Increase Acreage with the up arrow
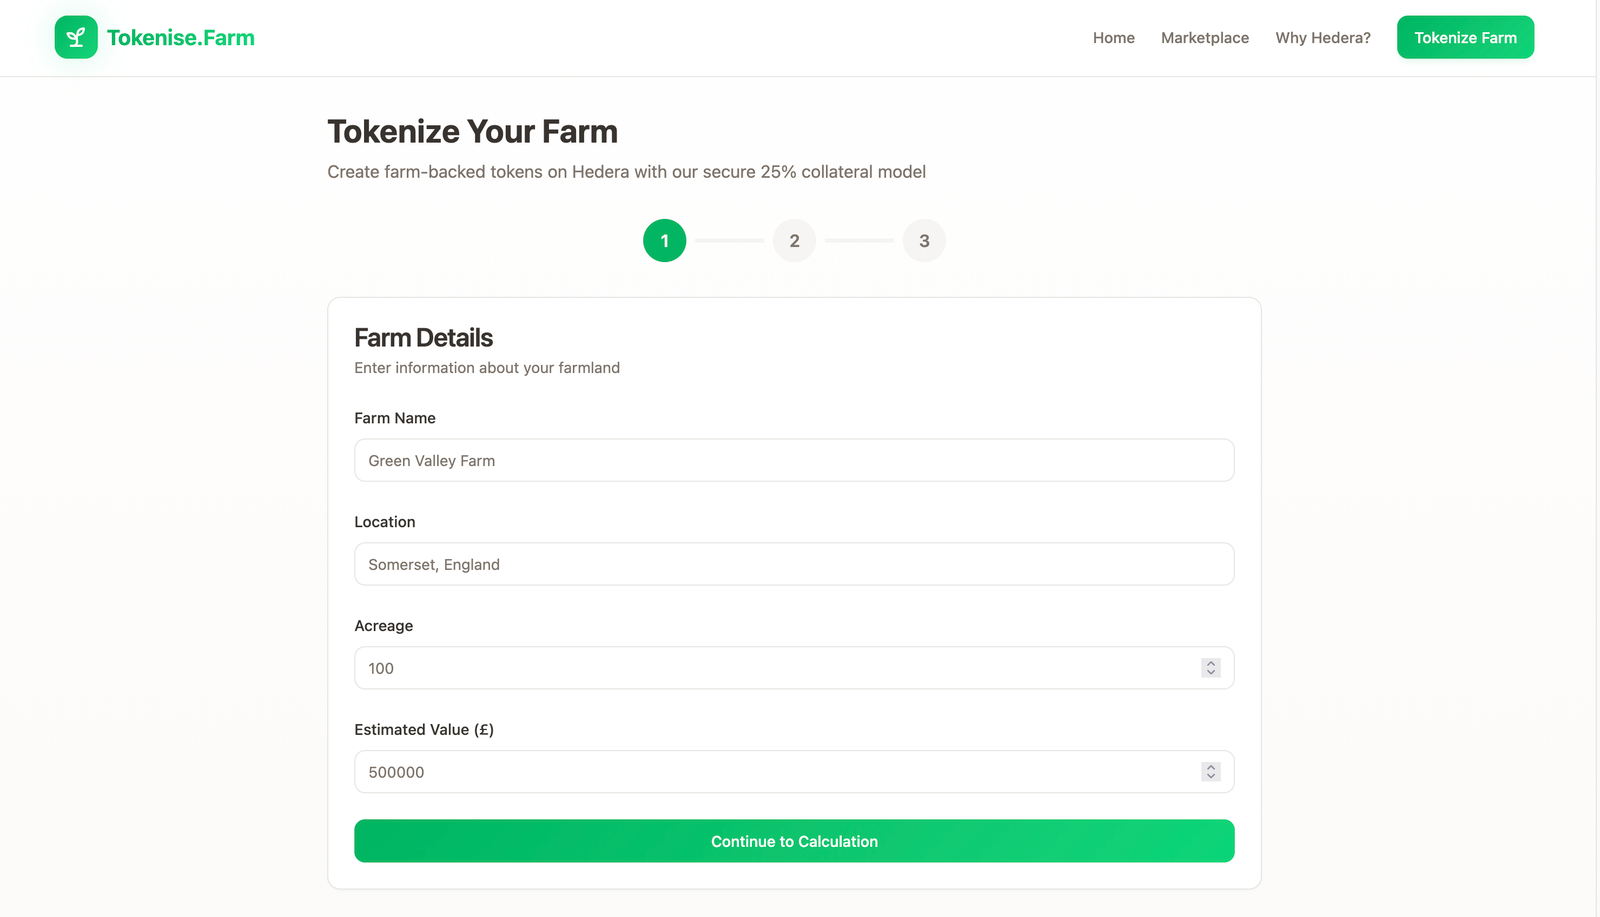Screen dimensions: 1600x917 click(x=1211, y=664)
